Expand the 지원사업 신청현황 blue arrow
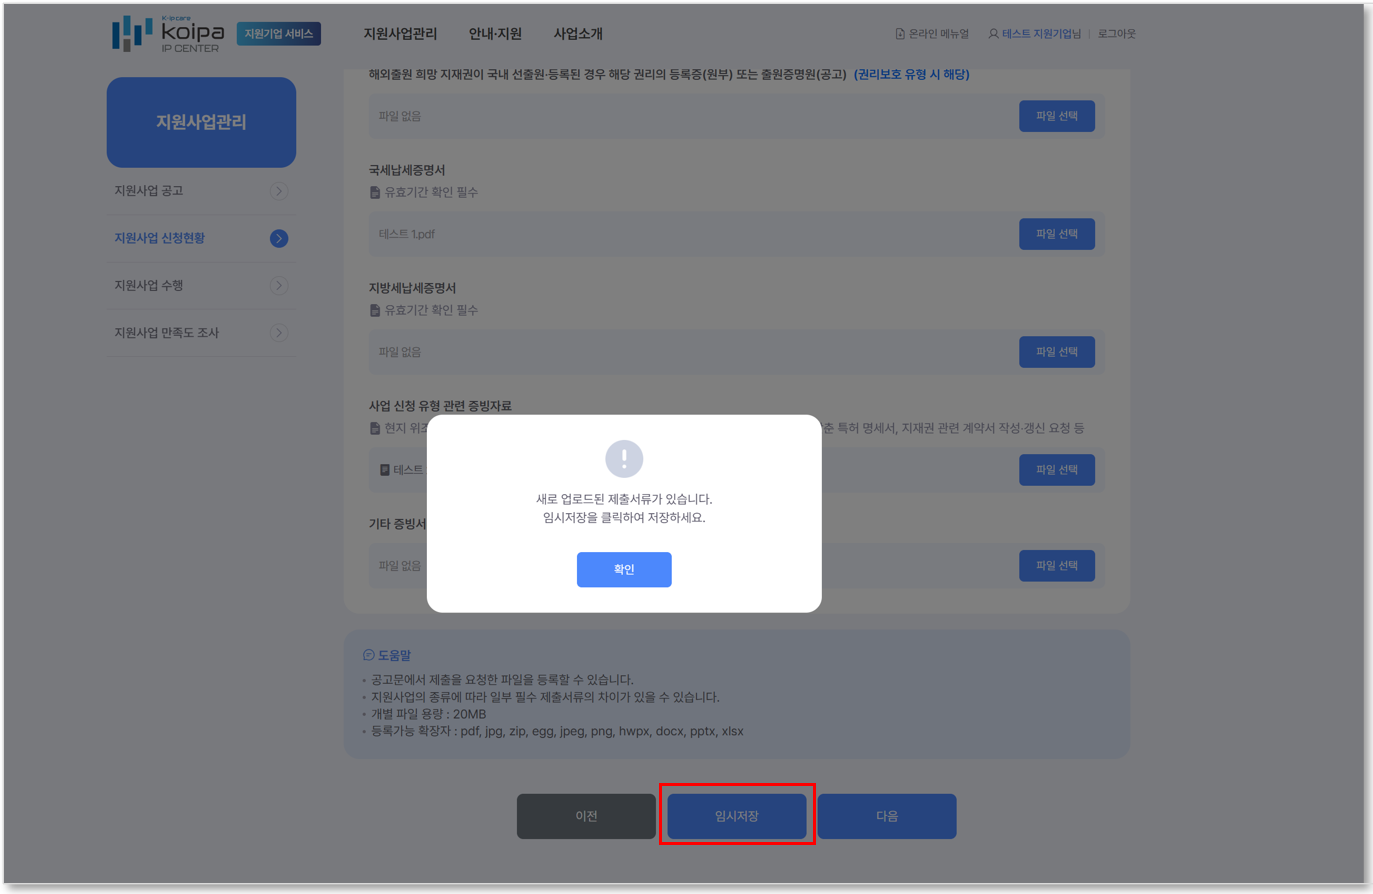The image size is (1373, 894). click(279, 238)
